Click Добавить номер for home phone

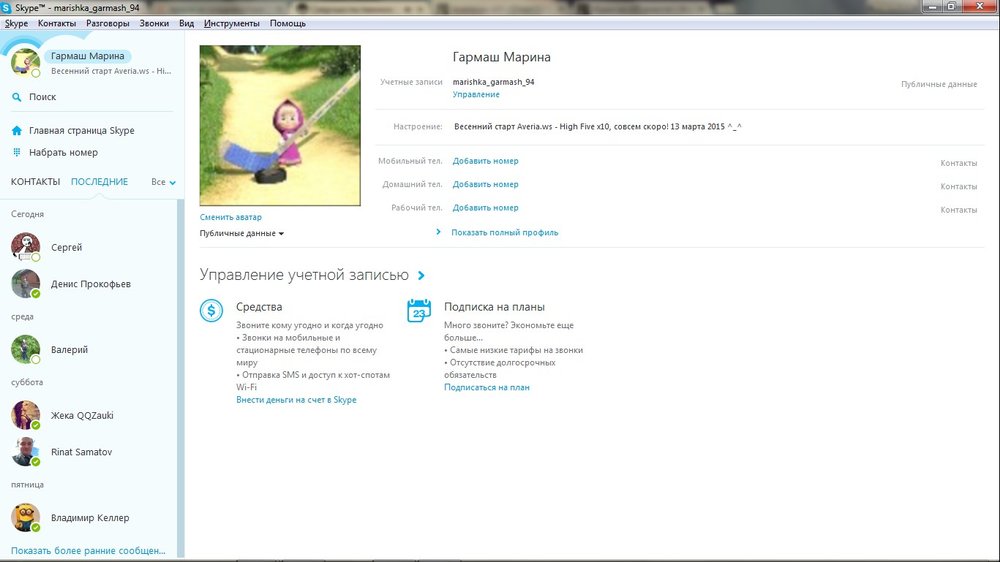click(x=485, y=184)
